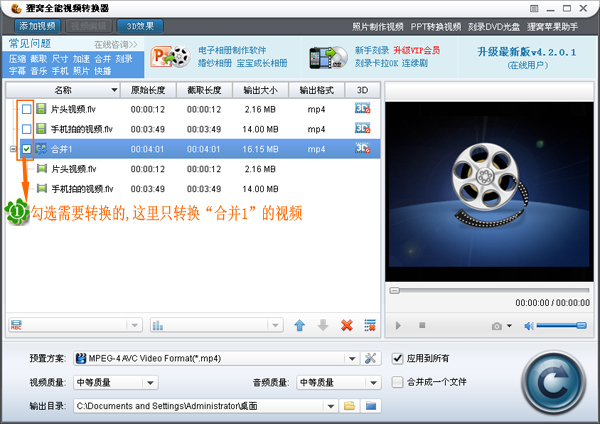
Task: Click the stop button under preview
Action: tap(422, 325)
